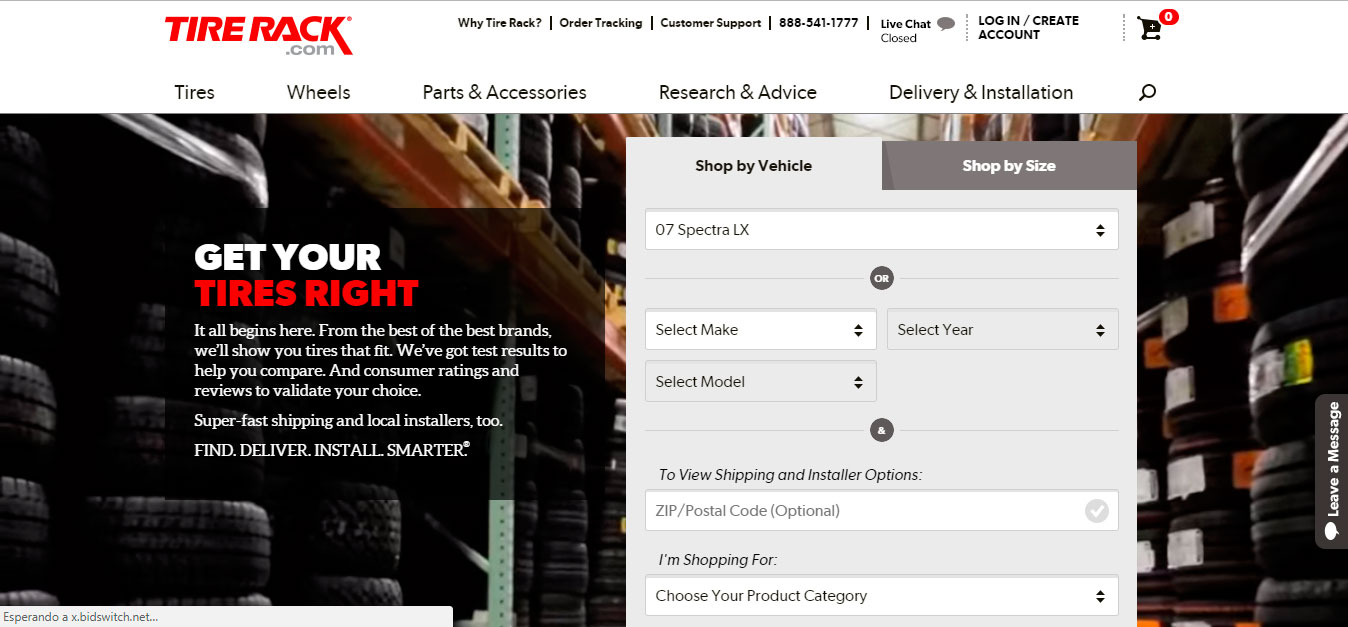Viewport: 1348px width, 627px height.
Task: Open the Wheels menu
Action: pos(318,92)
